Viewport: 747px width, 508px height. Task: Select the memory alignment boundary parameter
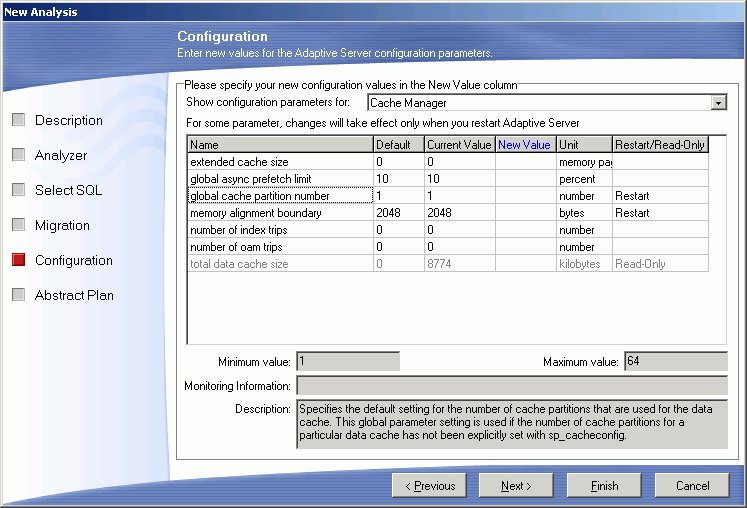[x=279, y=213]
